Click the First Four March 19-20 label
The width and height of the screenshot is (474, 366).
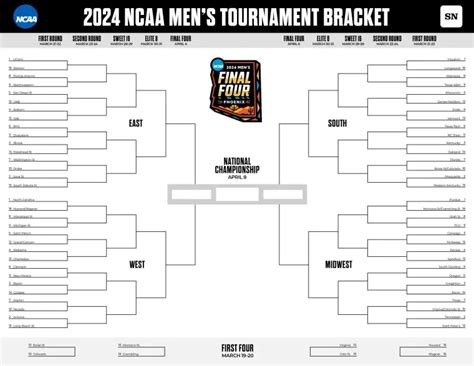coord(237,351)
